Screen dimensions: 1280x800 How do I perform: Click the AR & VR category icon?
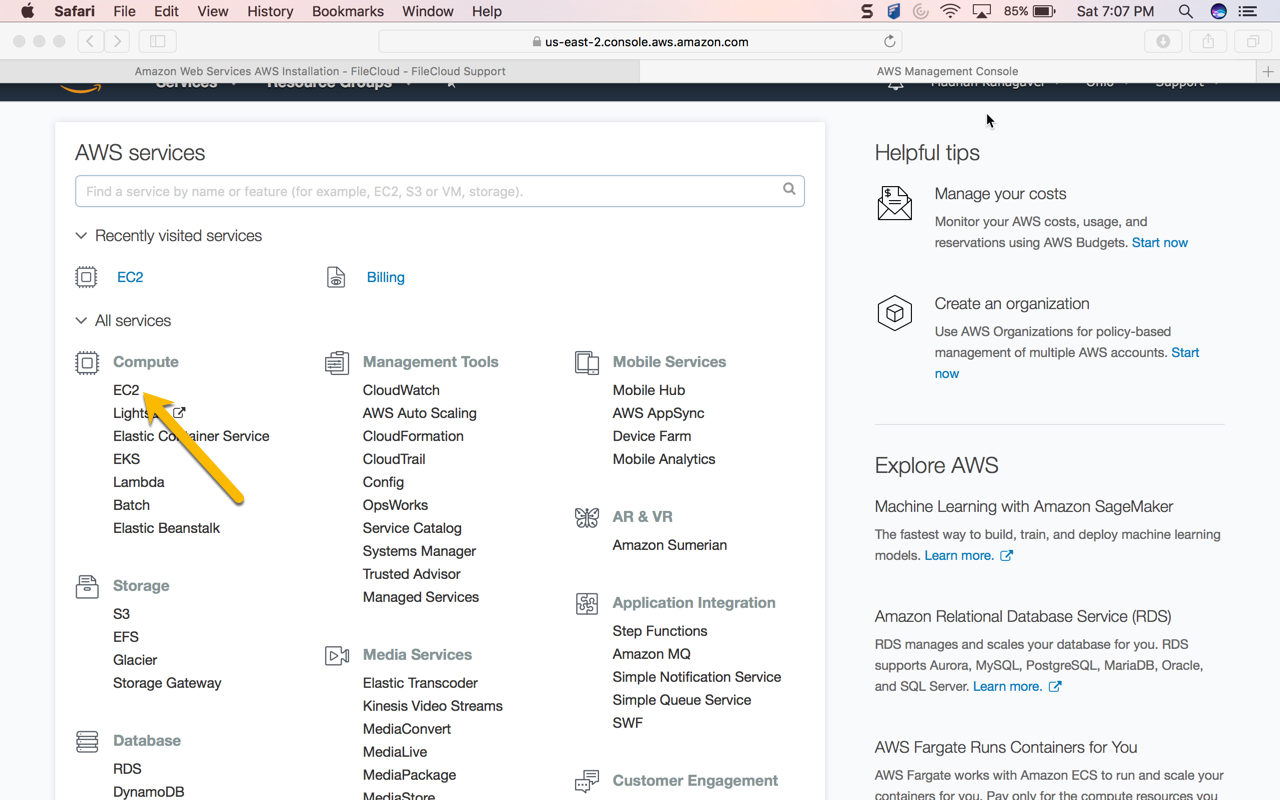pos(586,517)
